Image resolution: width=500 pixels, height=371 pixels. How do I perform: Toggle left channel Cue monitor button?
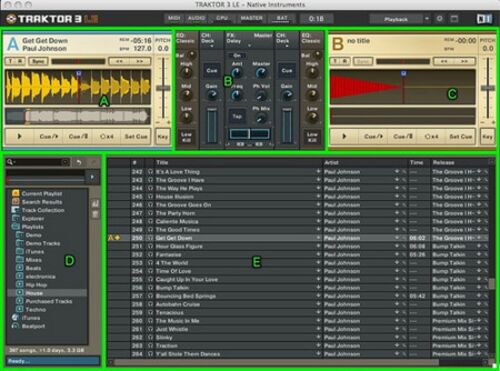click(x=212, y=71)
